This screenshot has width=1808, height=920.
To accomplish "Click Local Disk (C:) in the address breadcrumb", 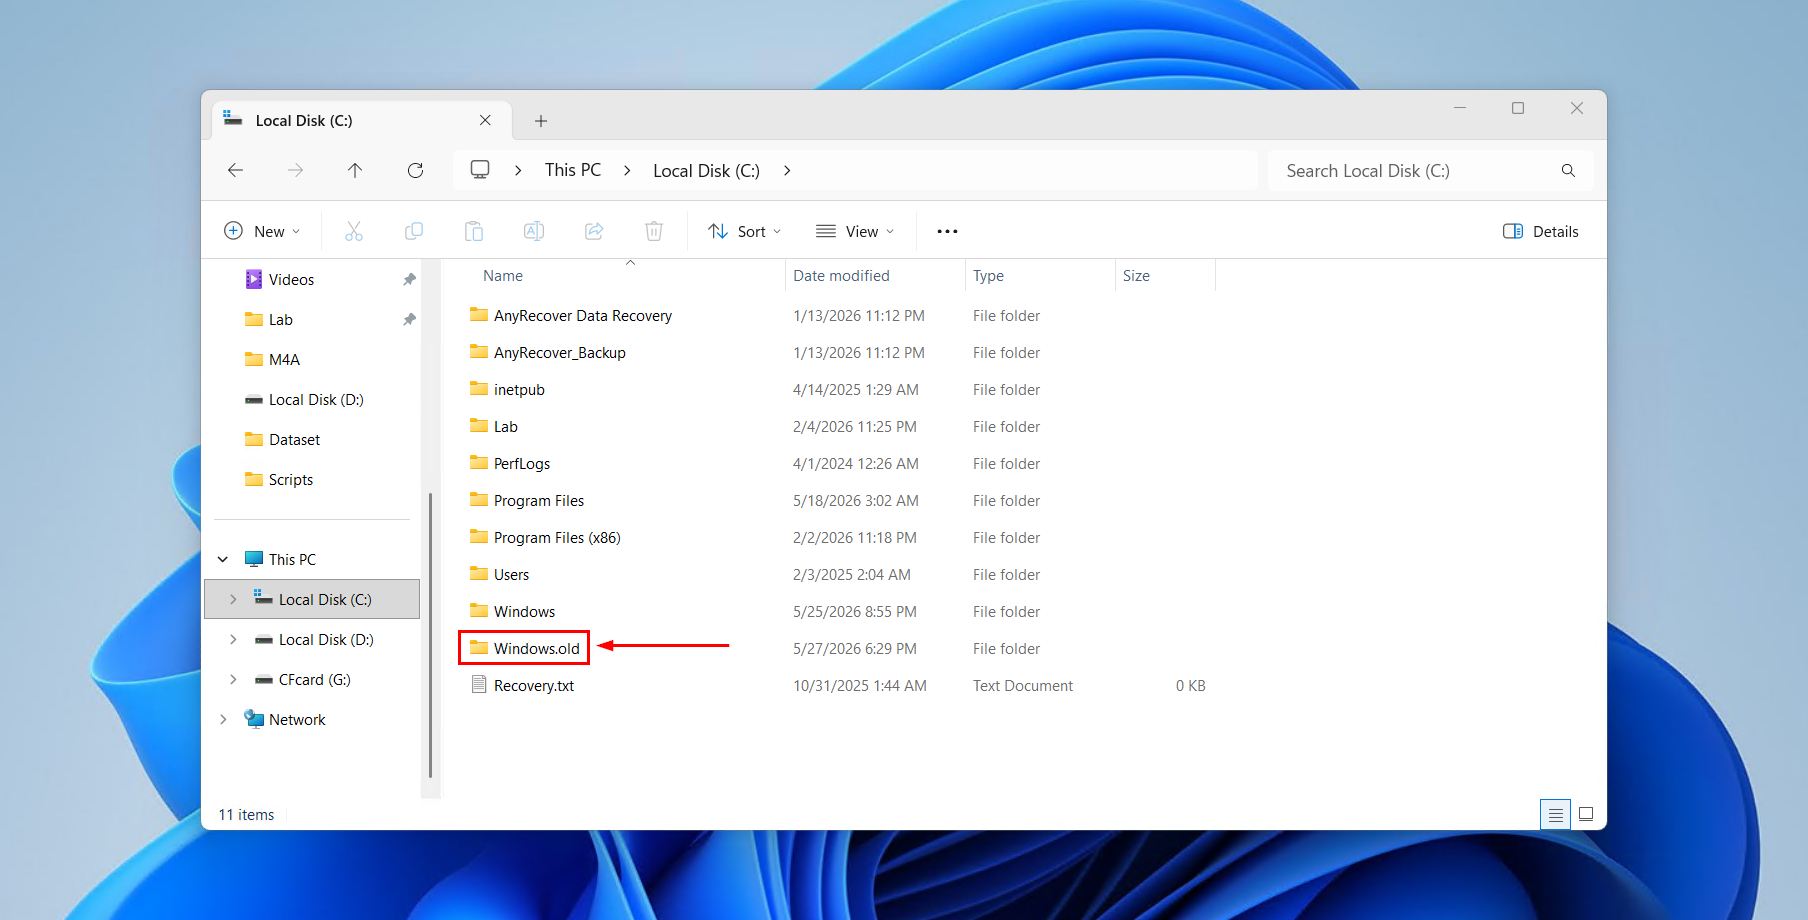I will (x=706, y=171).
